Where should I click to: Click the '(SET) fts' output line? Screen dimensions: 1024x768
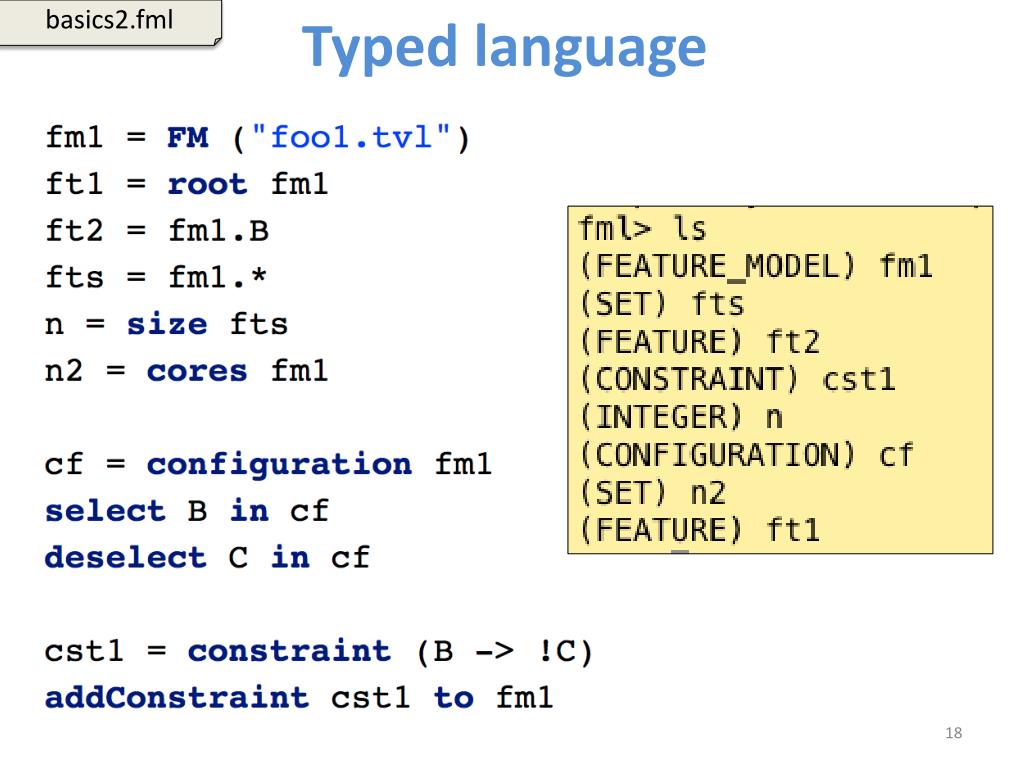click(x=662, y=304)
